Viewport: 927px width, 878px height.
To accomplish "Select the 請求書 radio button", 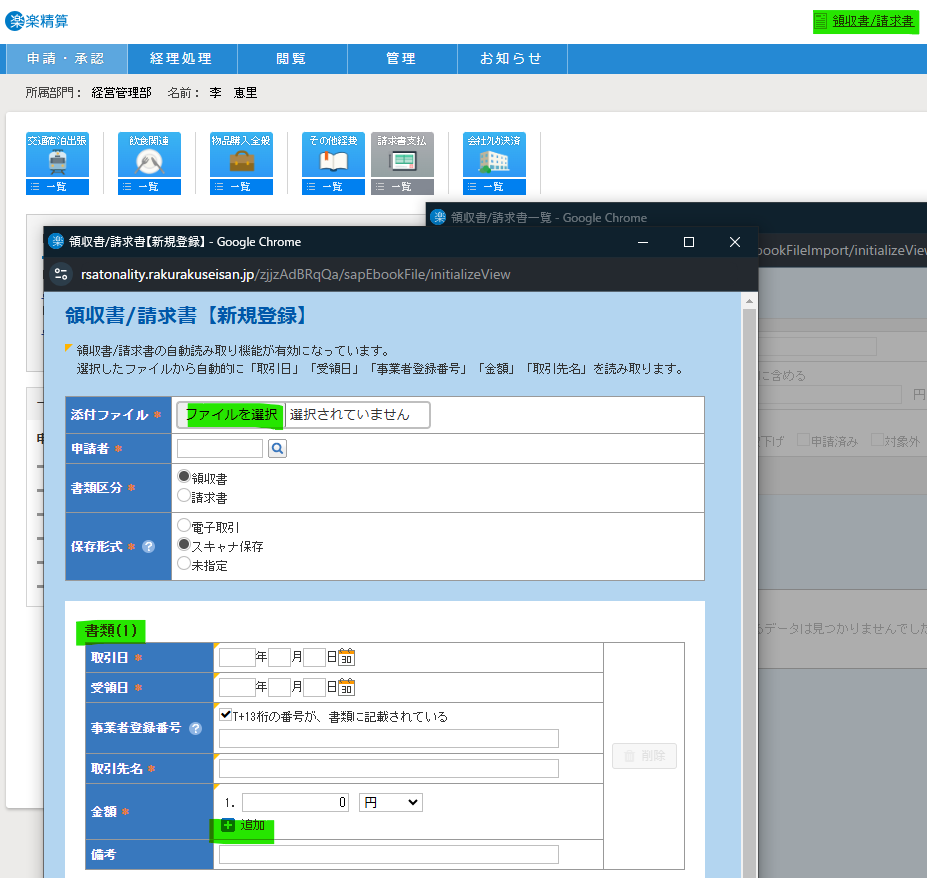I will (184, 496).
